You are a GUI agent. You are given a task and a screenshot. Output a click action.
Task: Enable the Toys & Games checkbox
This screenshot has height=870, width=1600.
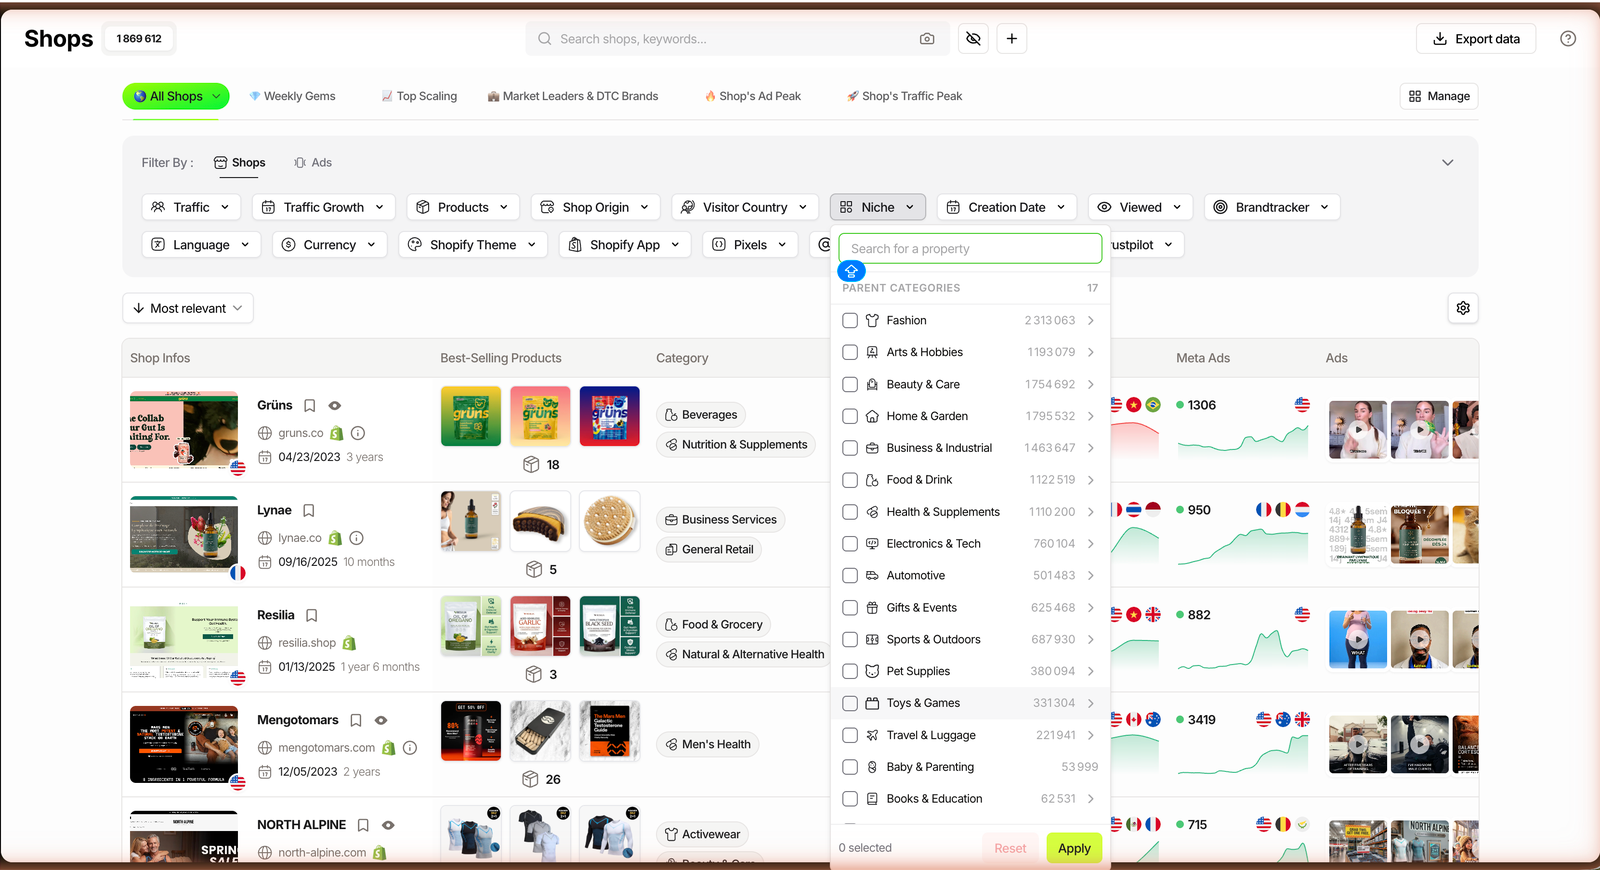(x=850, y=704)
